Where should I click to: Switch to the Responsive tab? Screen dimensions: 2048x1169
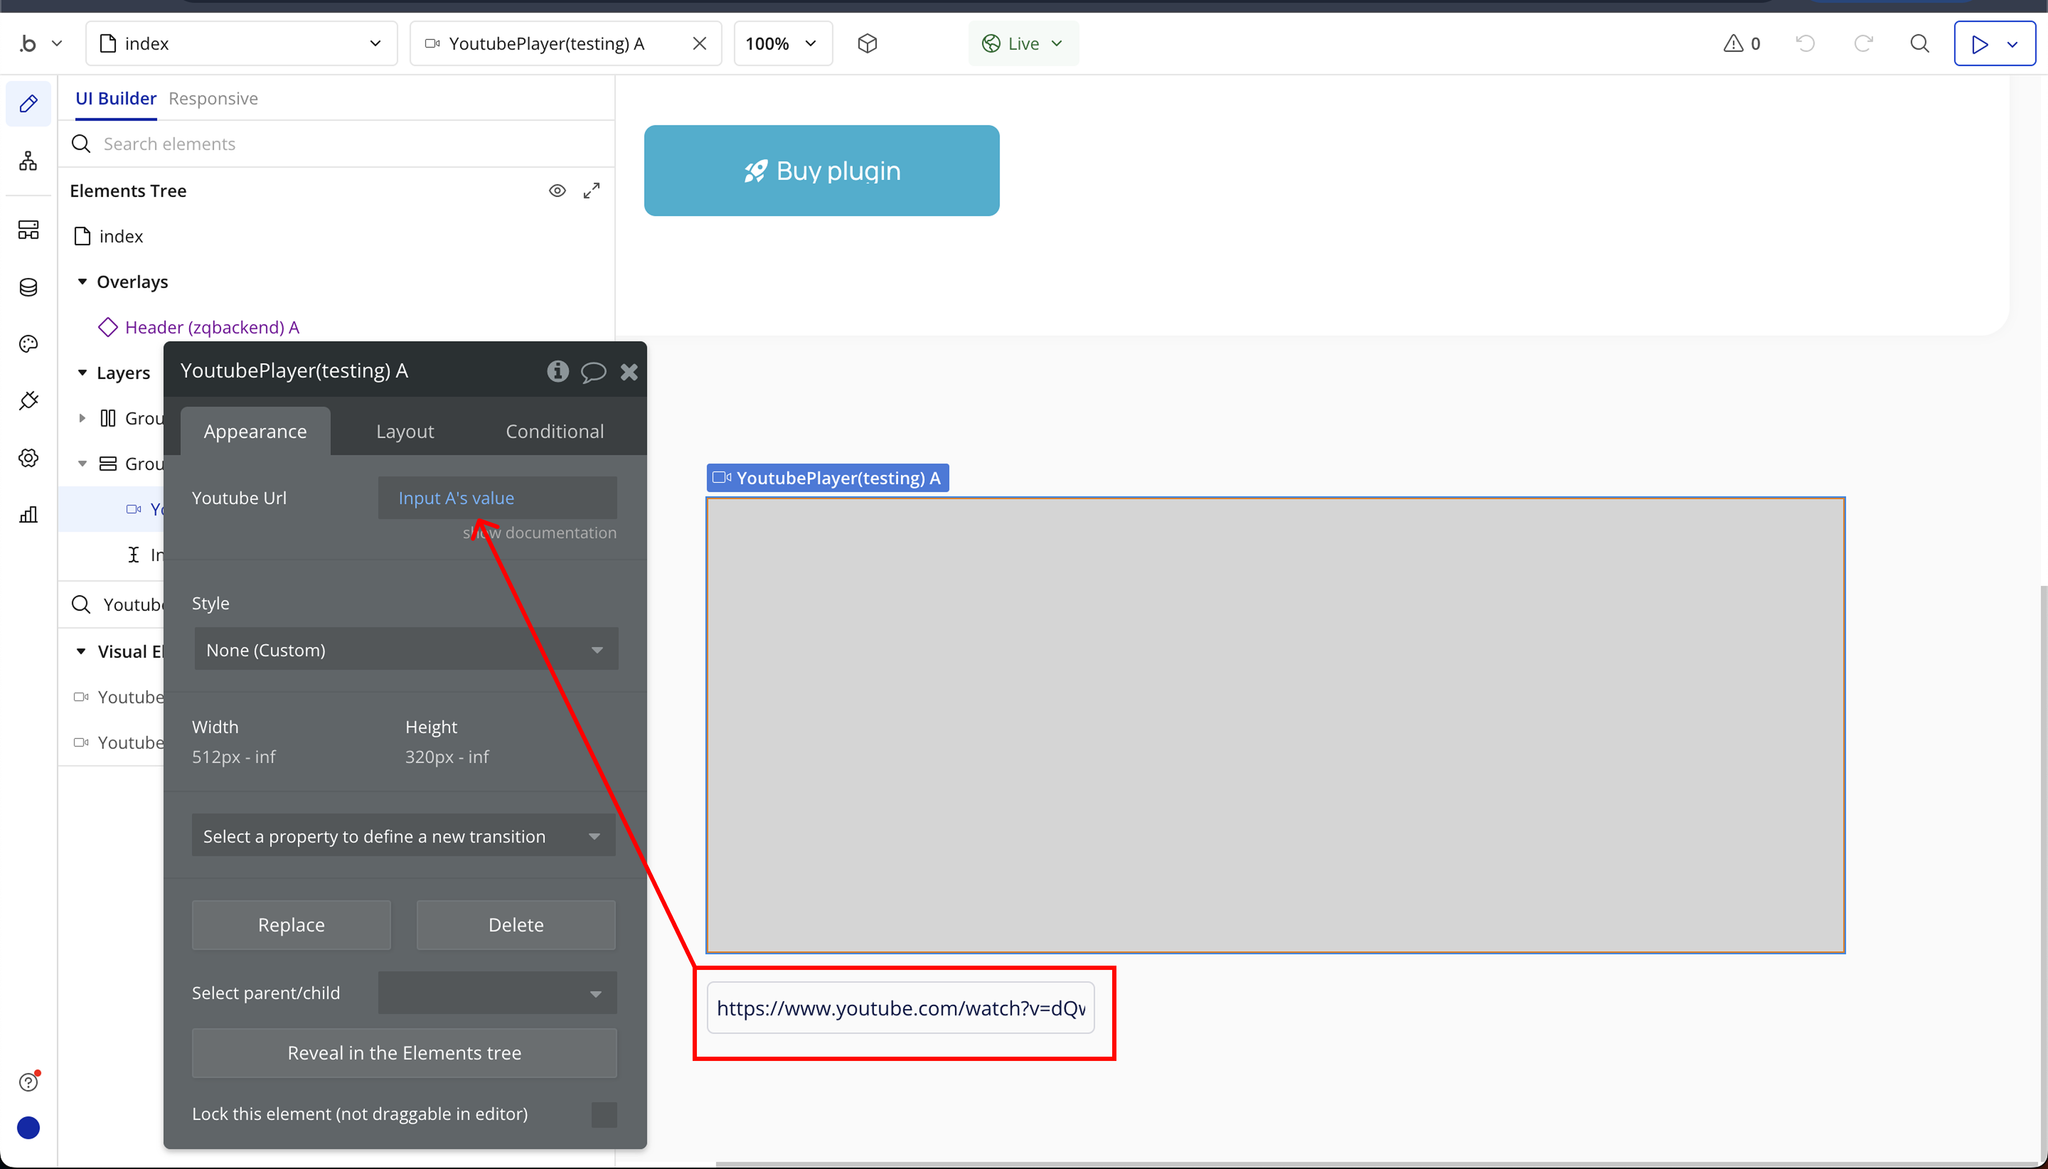pyautogui.click(x=213, y=98)
